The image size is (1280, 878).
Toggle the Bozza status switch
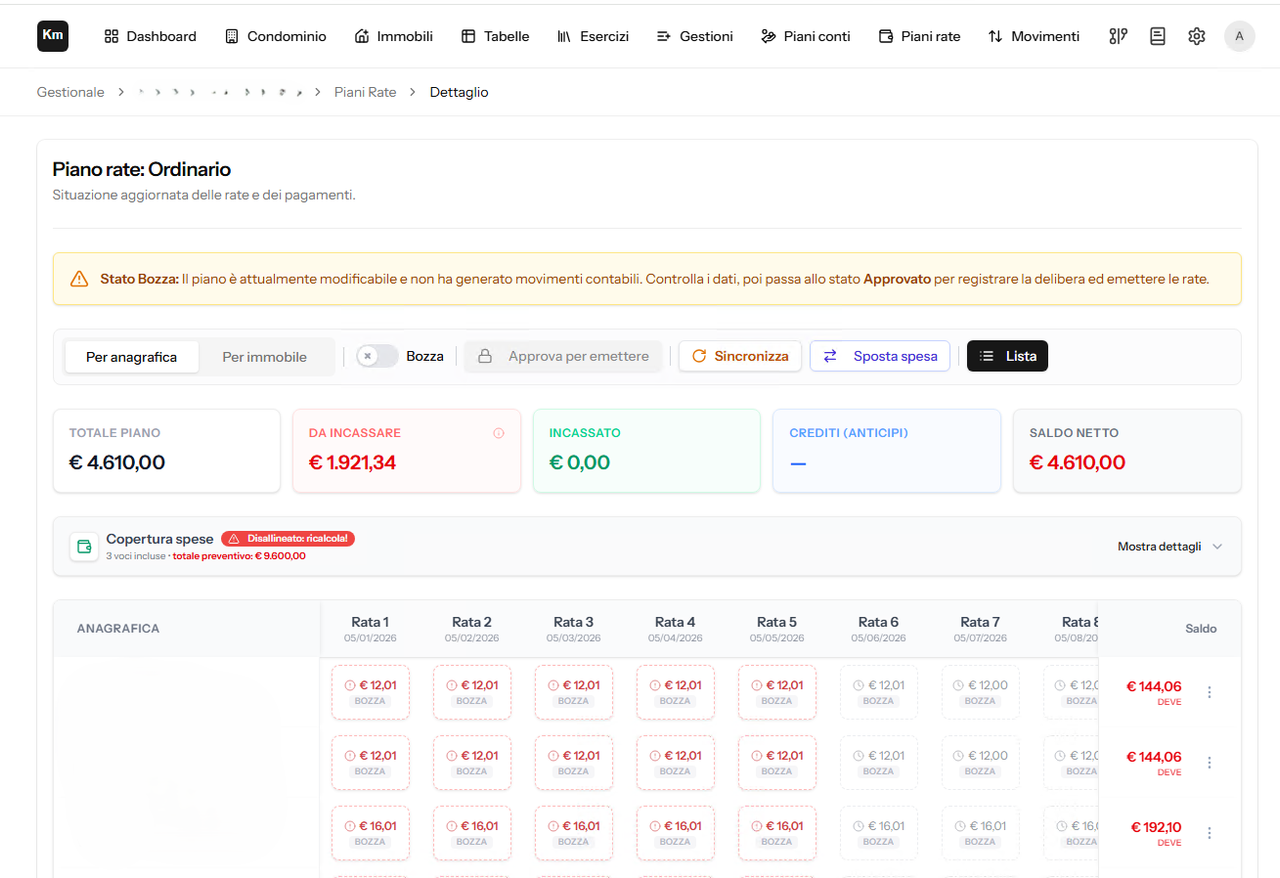point(377,356)
